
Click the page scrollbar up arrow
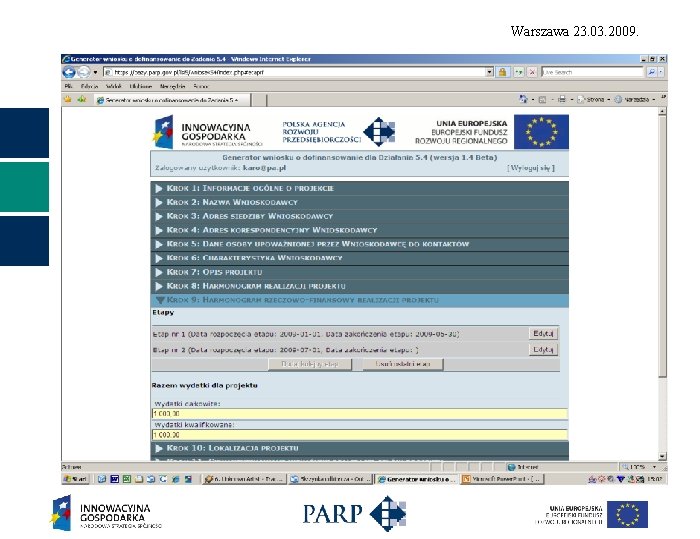click(662, 111)
